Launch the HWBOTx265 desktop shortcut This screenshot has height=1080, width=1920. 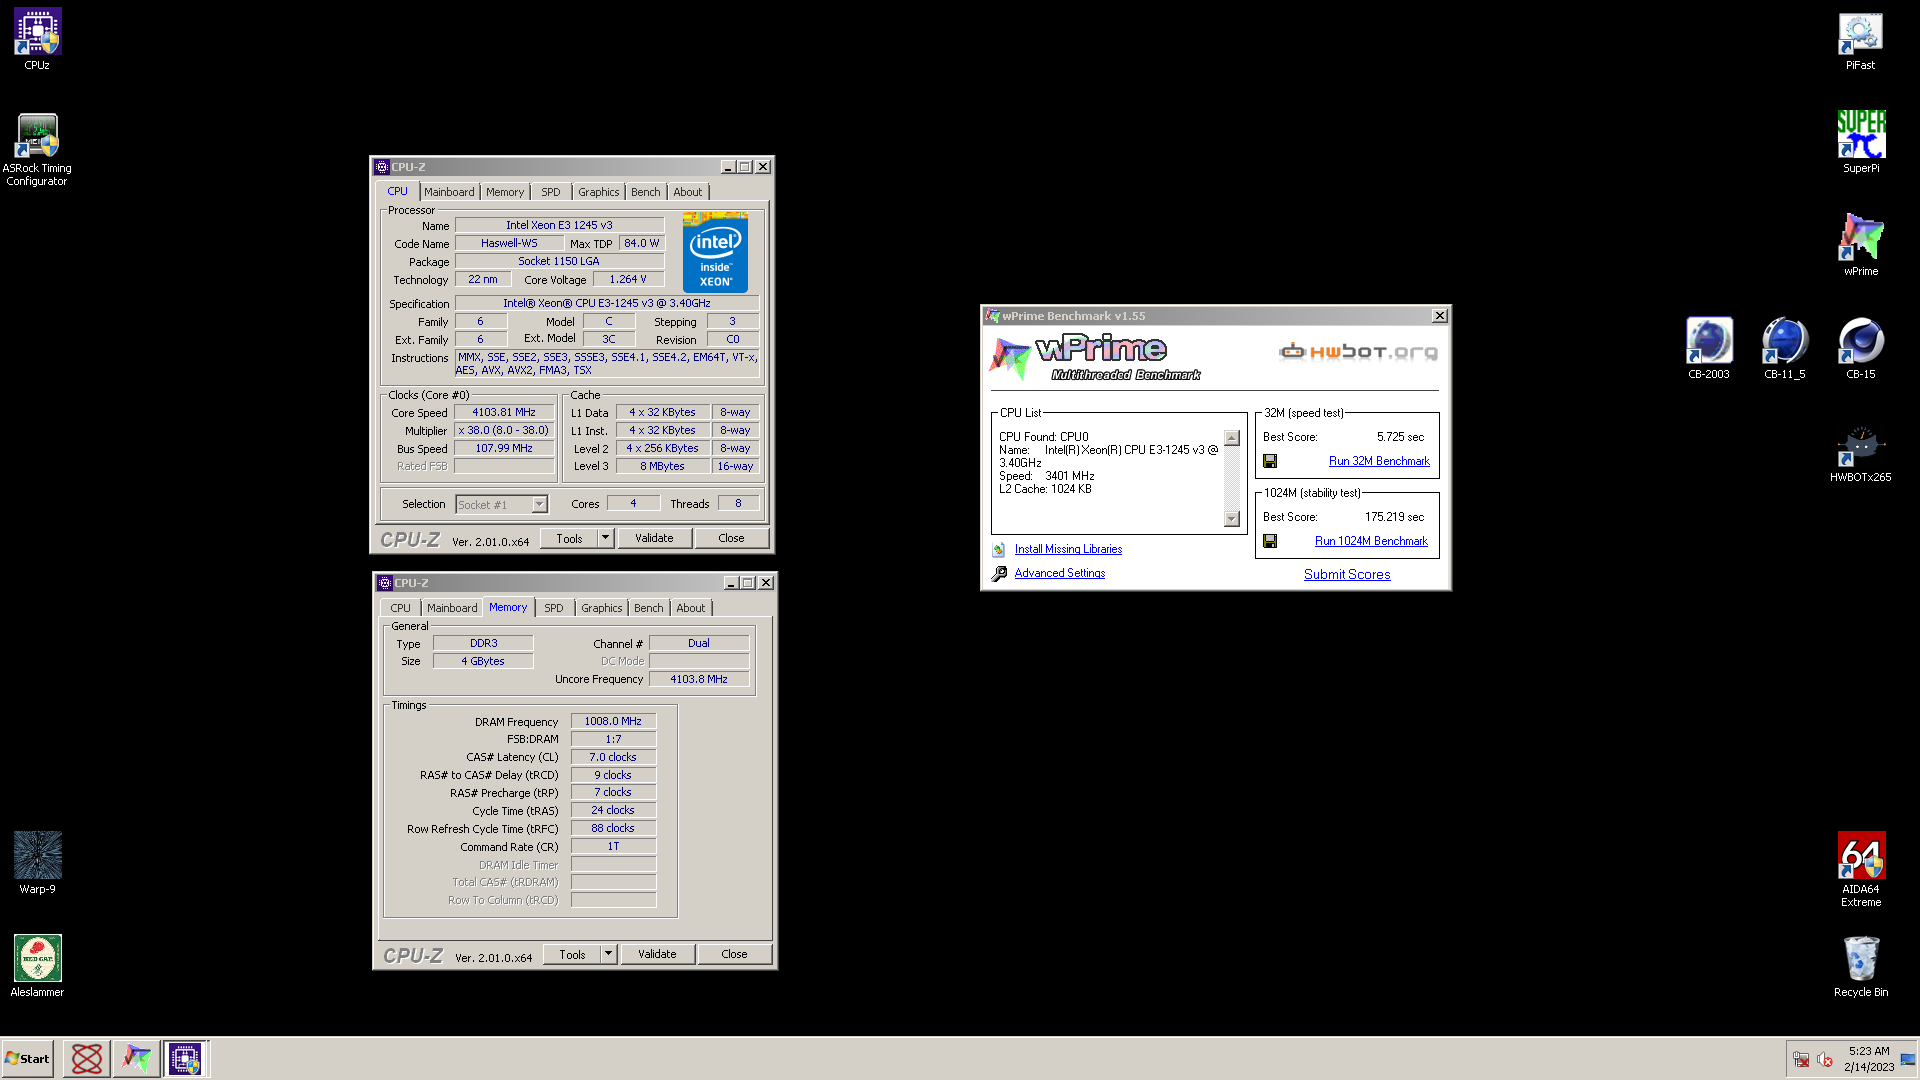pyautogui.click(x=1860, y=452)
